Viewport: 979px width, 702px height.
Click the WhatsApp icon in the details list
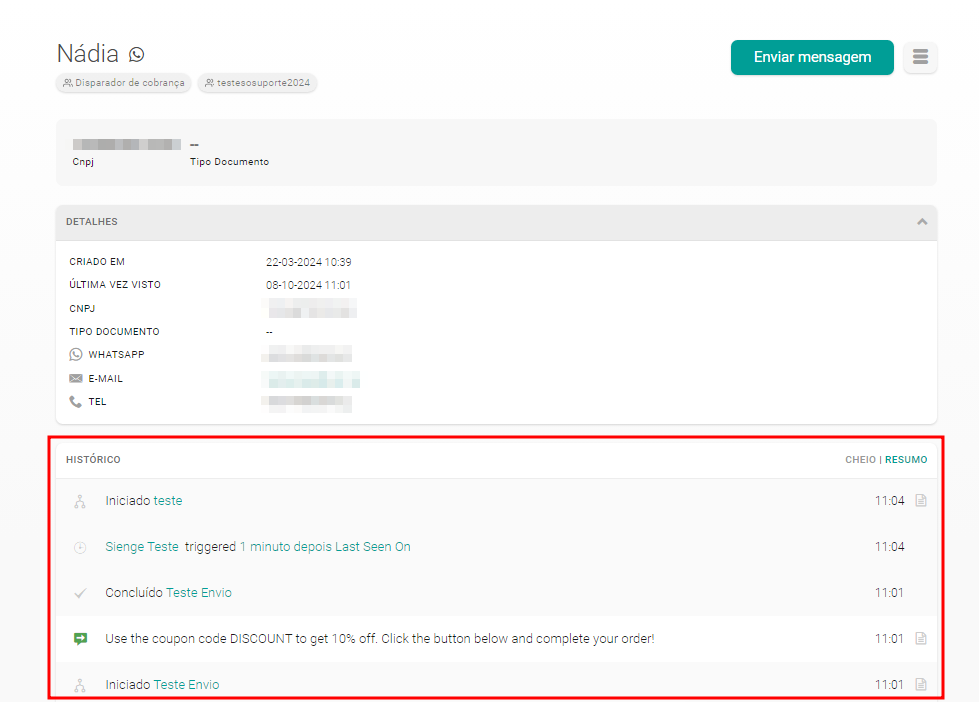[x=76, y=355]
